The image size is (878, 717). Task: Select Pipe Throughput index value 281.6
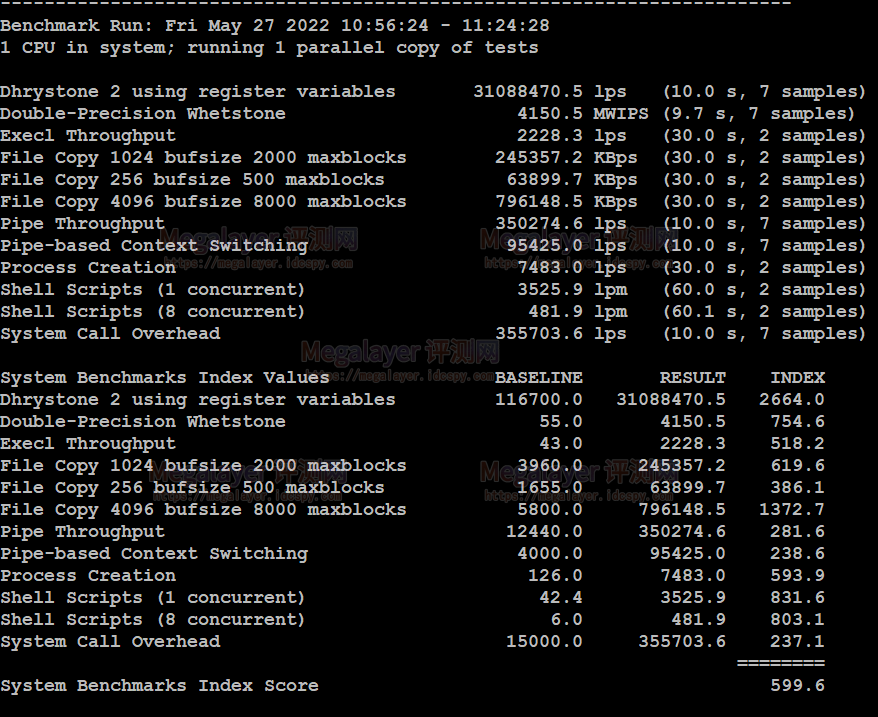pyautogui.click(x=797, y=532)
